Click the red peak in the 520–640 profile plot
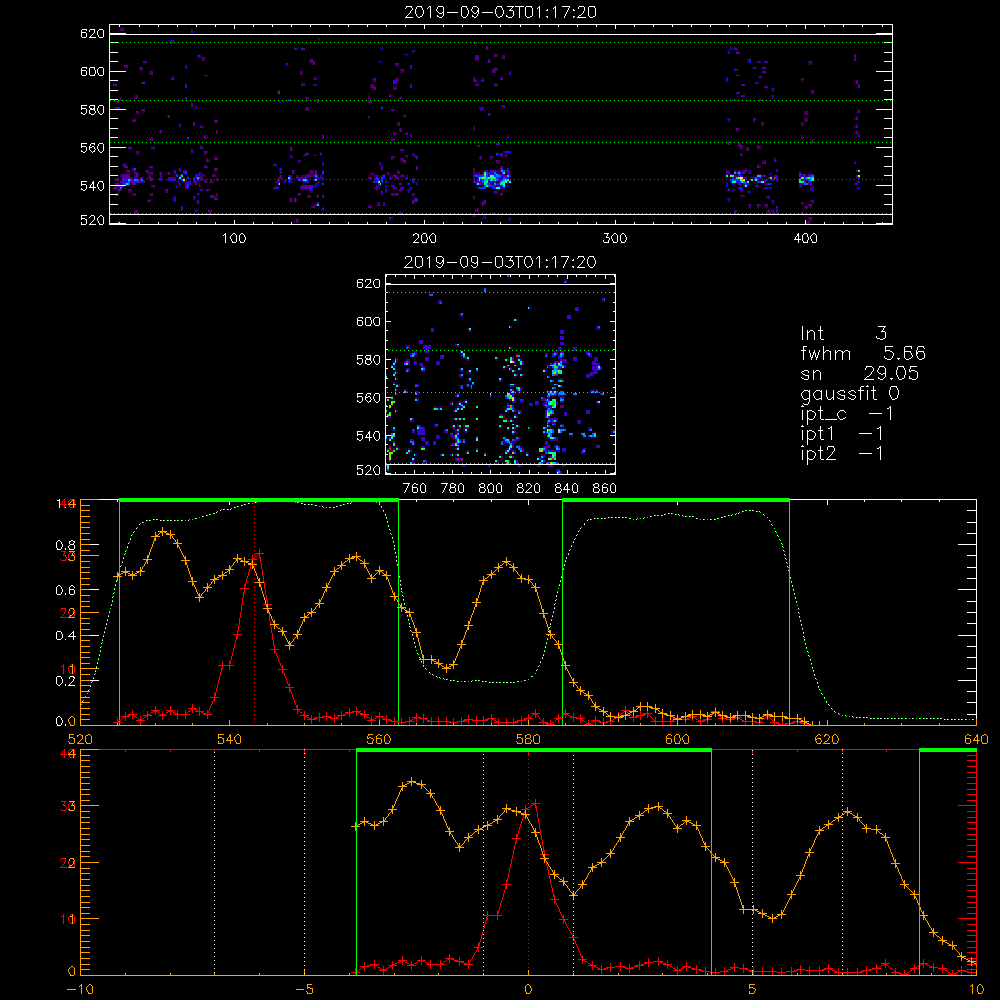The height and width of the screenshot is (1000, 1000). pyautogui.click(x=258, y=554)
